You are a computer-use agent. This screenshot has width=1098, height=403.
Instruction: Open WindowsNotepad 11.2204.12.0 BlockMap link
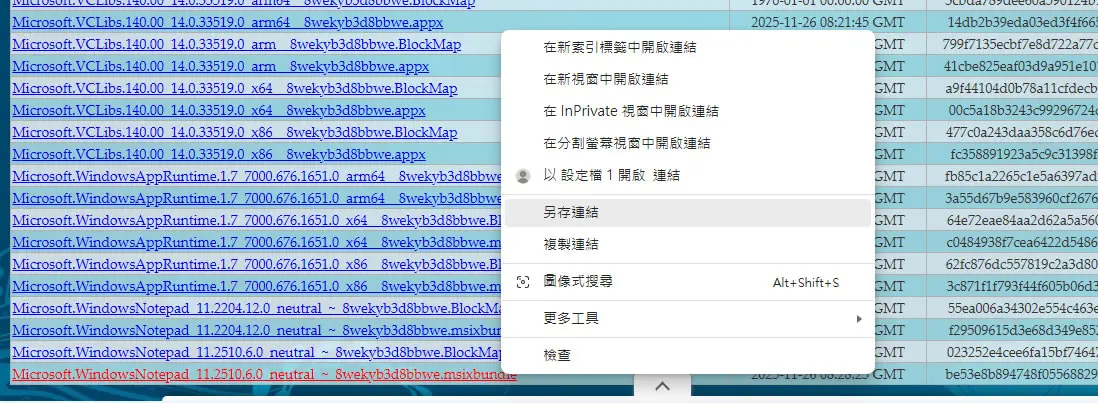click(257, 307)
